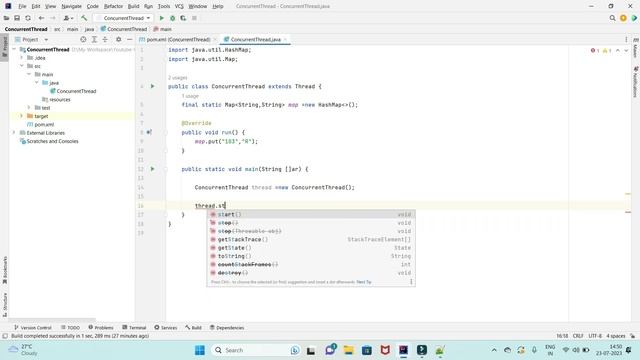640x360 pixels.
Task: Click the Select Opened File target icon
Action: tap(83, 40)
